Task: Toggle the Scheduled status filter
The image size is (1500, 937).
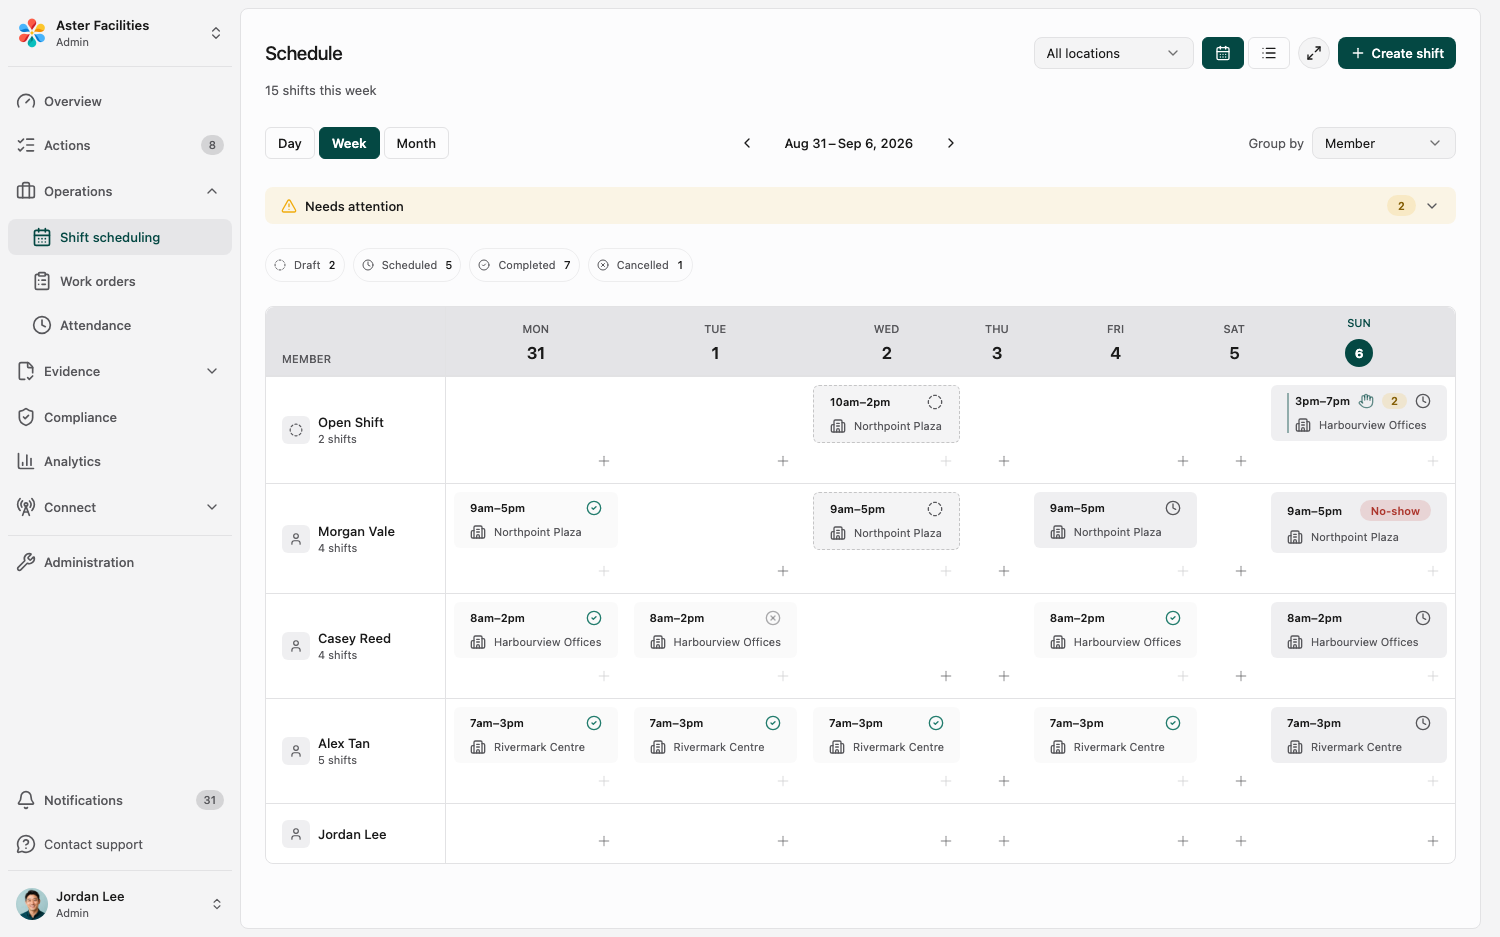Action: click(x=407, y=265)
